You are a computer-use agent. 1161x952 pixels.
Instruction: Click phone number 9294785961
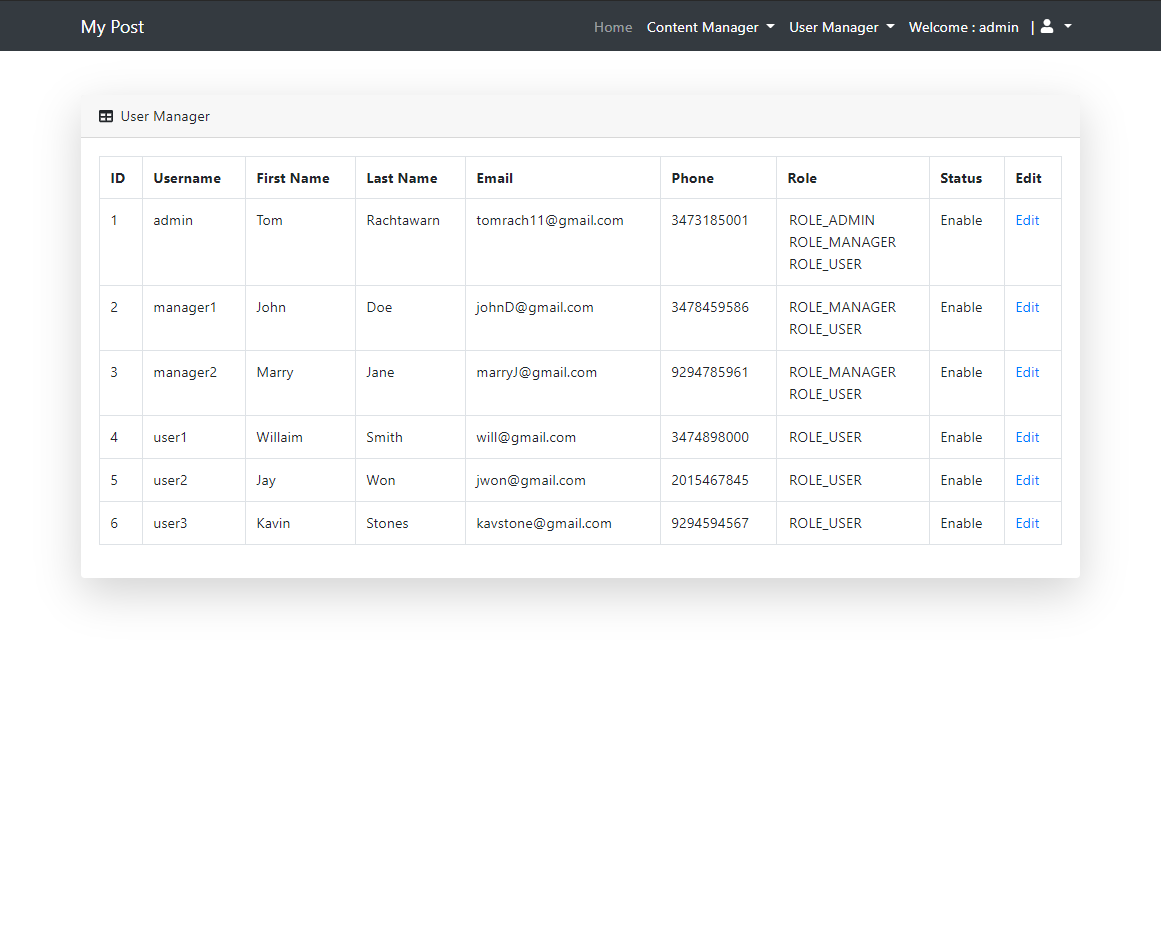[x=709, y=373]
